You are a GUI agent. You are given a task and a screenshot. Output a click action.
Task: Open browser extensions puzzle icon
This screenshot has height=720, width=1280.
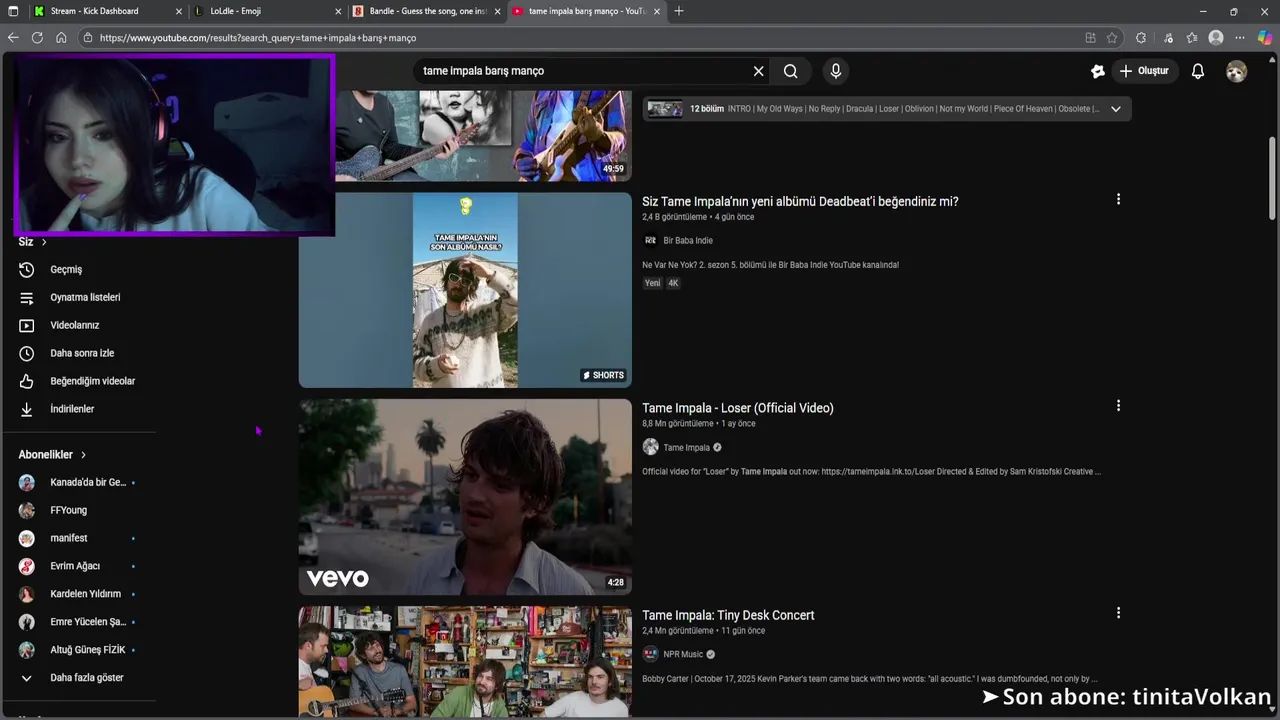1141,38
